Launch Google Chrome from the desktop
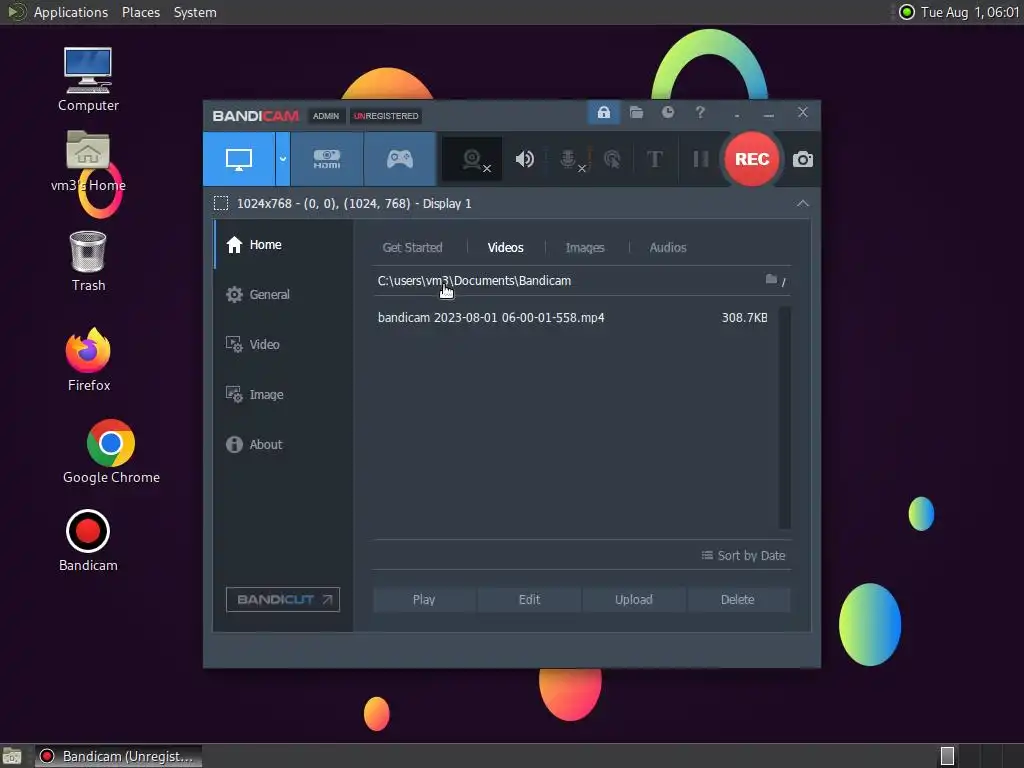This screenshot has width=1024, height=768. click(x=111, y=452)
